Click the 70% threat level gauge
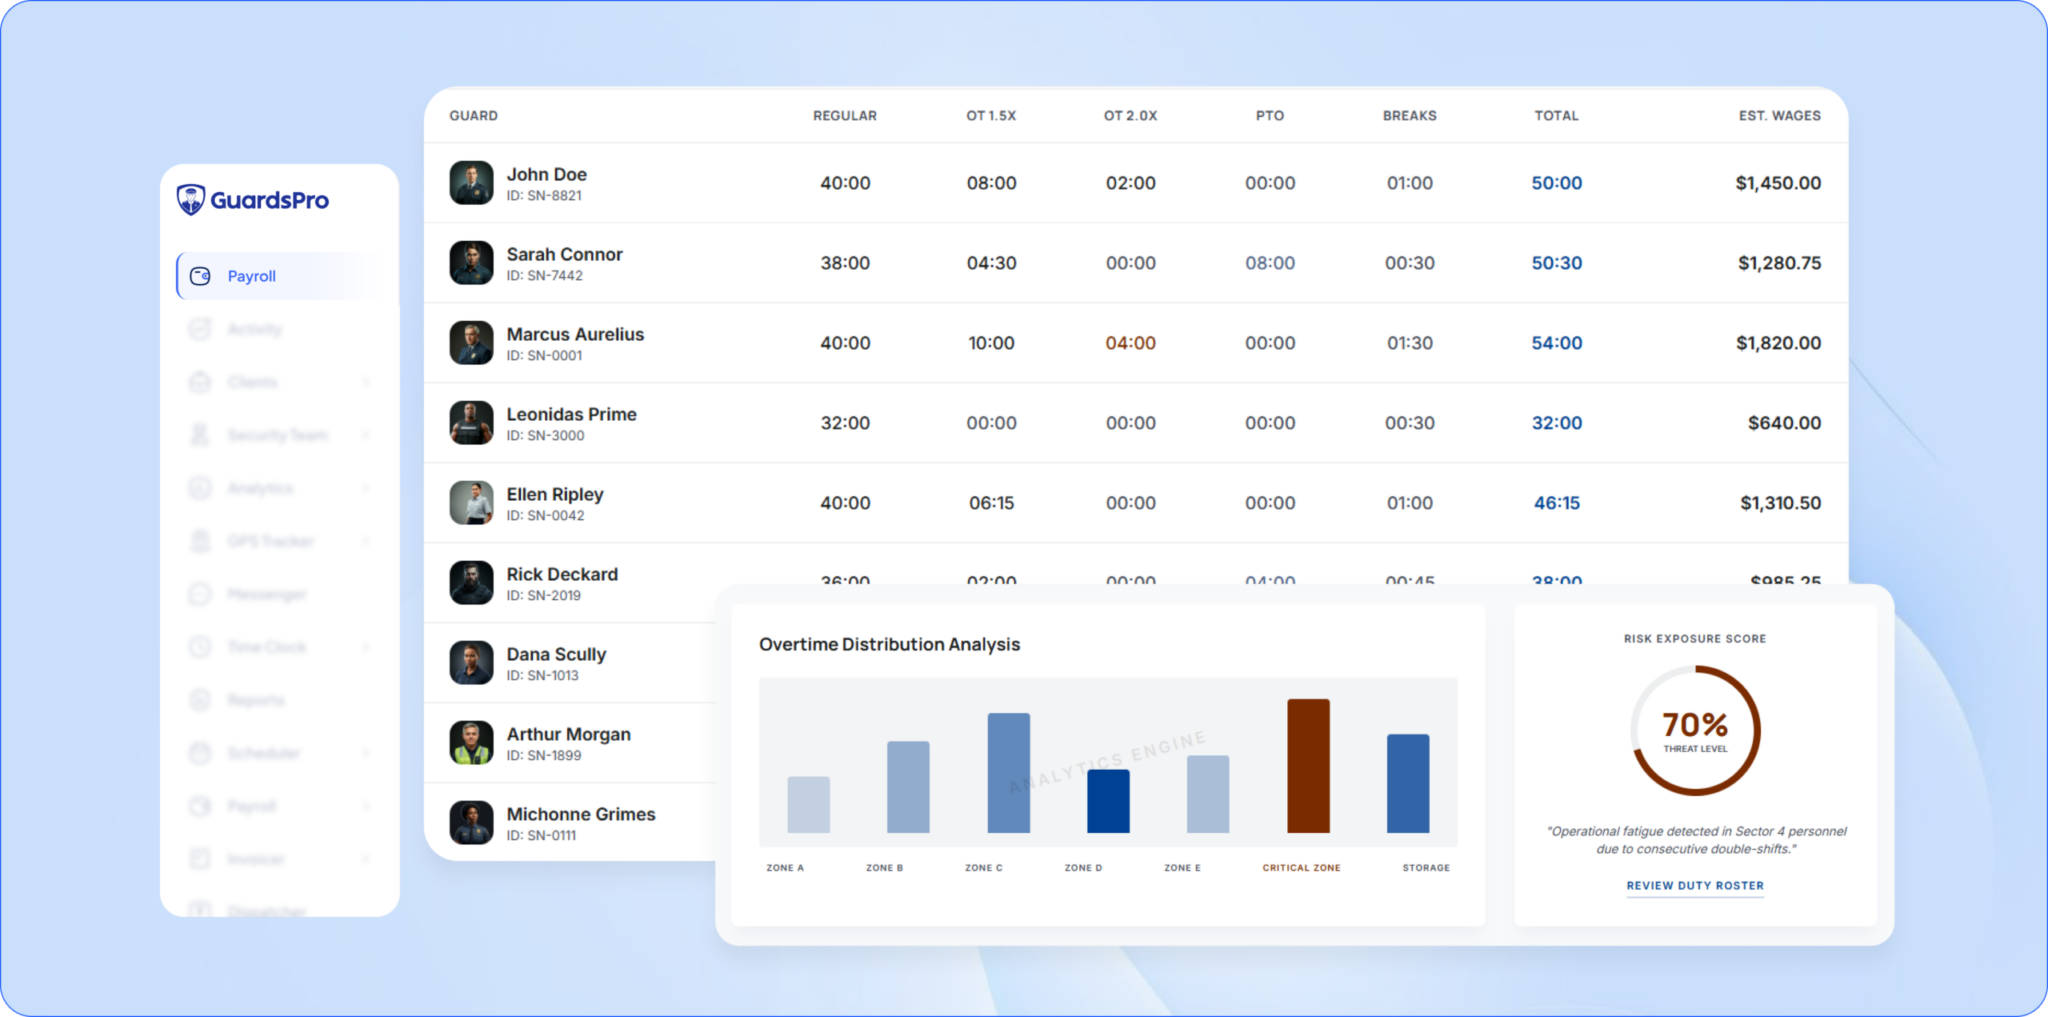The height and width of the screenshot is (1017, 2048). (x=1694, y=731)
